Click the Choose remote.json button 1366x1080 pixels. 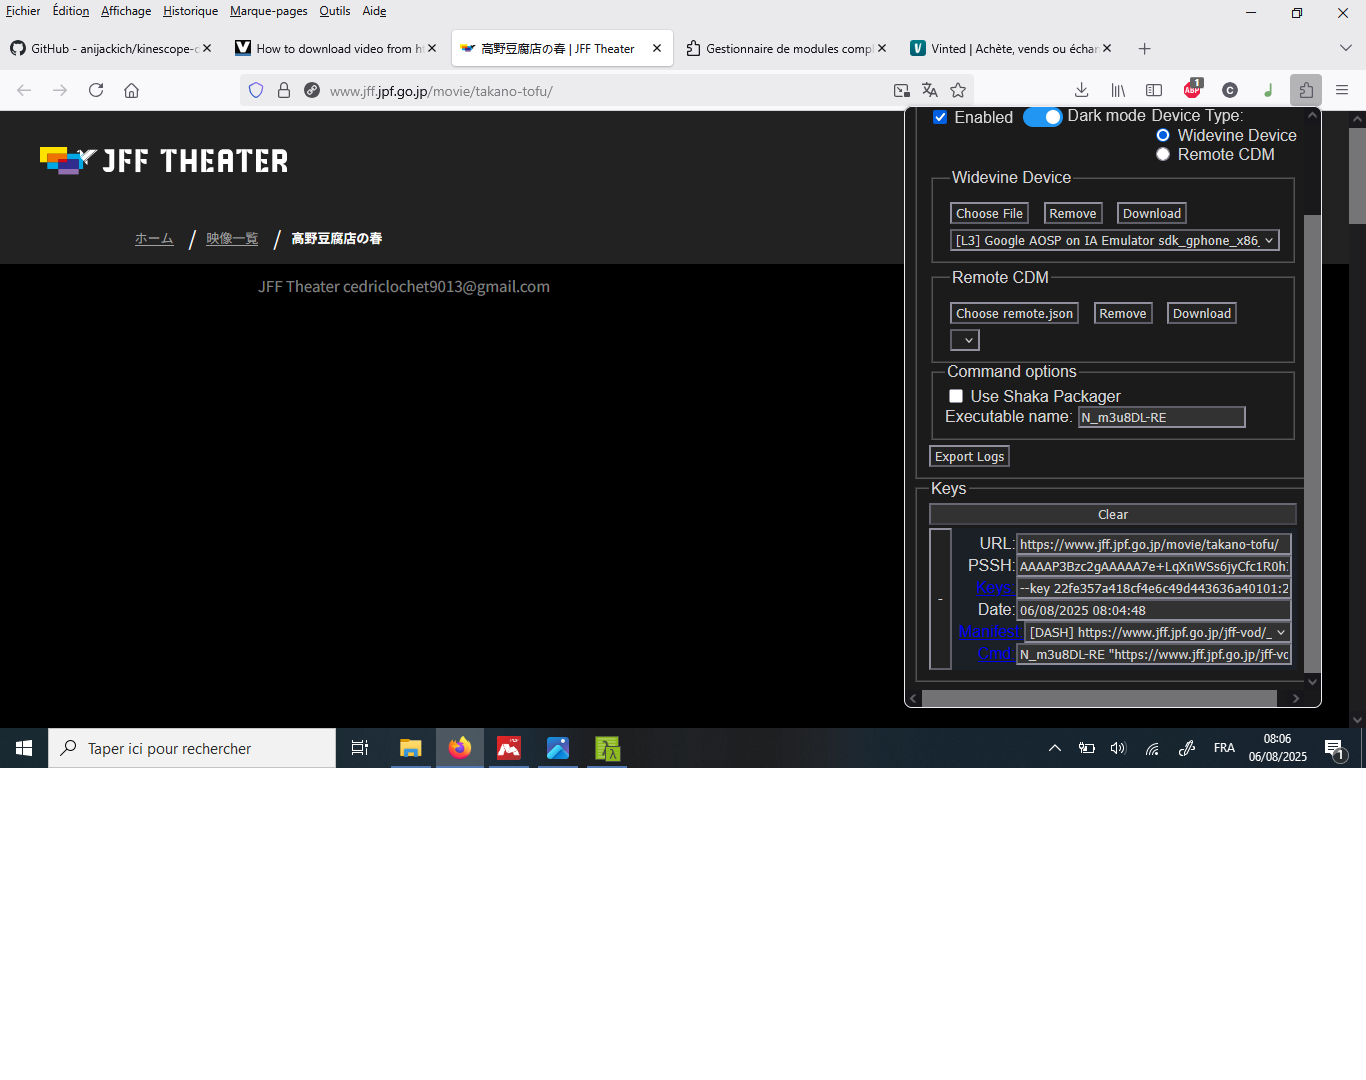pyautogui.click(x=1014, y=313)
